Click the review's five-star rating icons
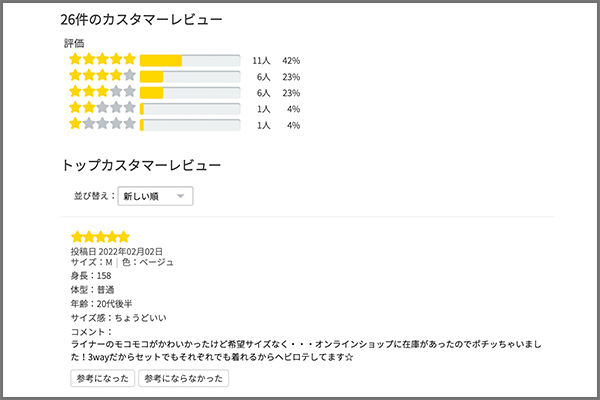600x400 pixels. [x=99, y=237]
